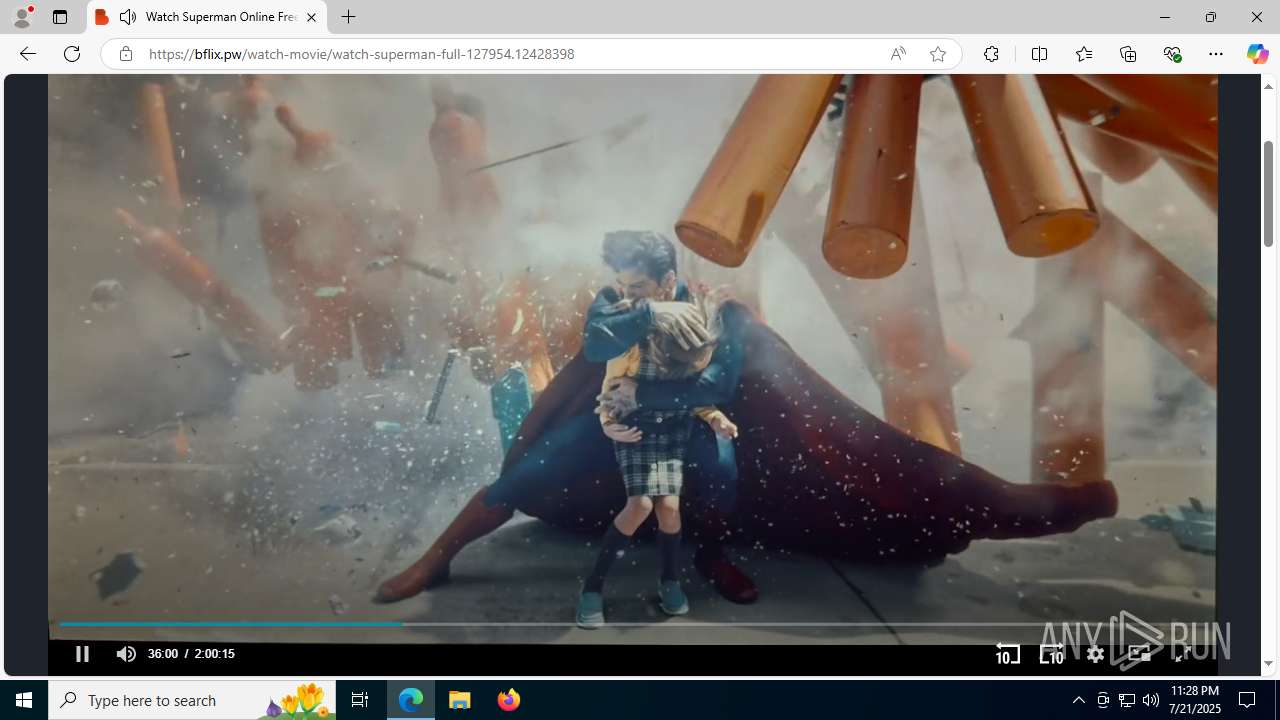This screenshot has height=720, width=1280.
Task: Open Collections panel
Action: (1128, 54)
